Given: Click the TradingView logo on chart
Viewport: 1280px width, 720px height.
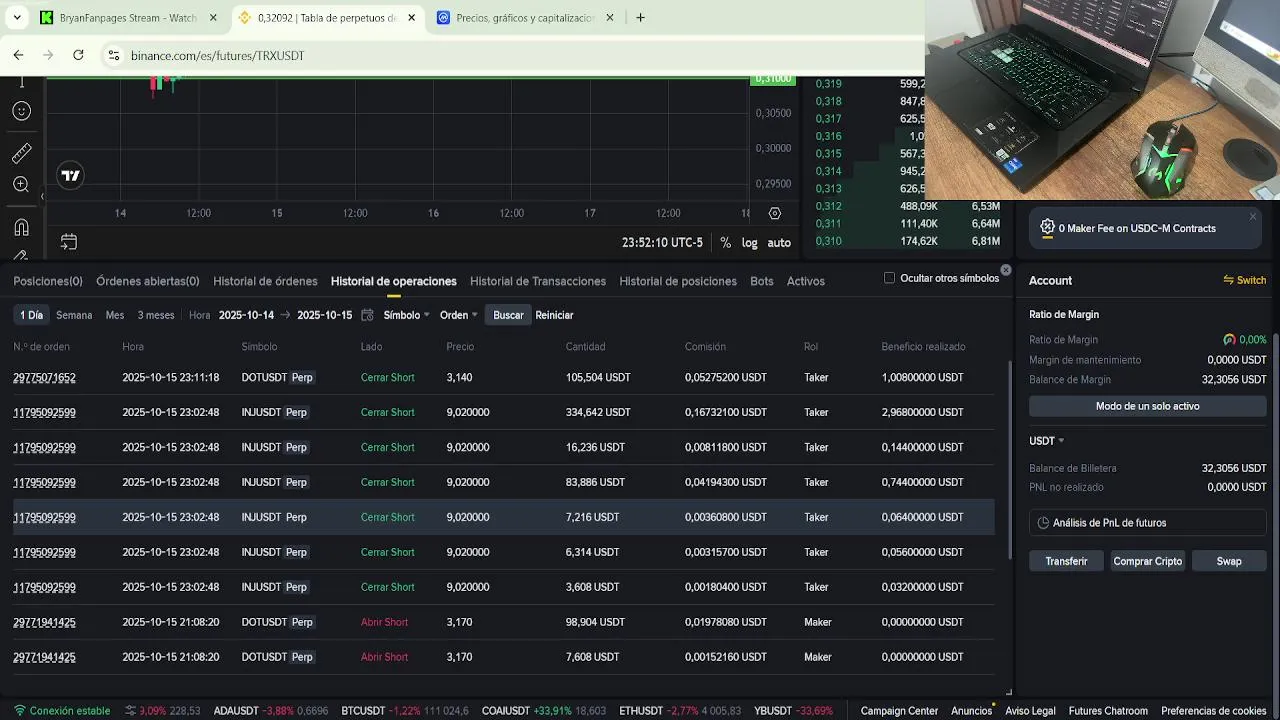Looking at the screenshot, I should pos(70,176).
